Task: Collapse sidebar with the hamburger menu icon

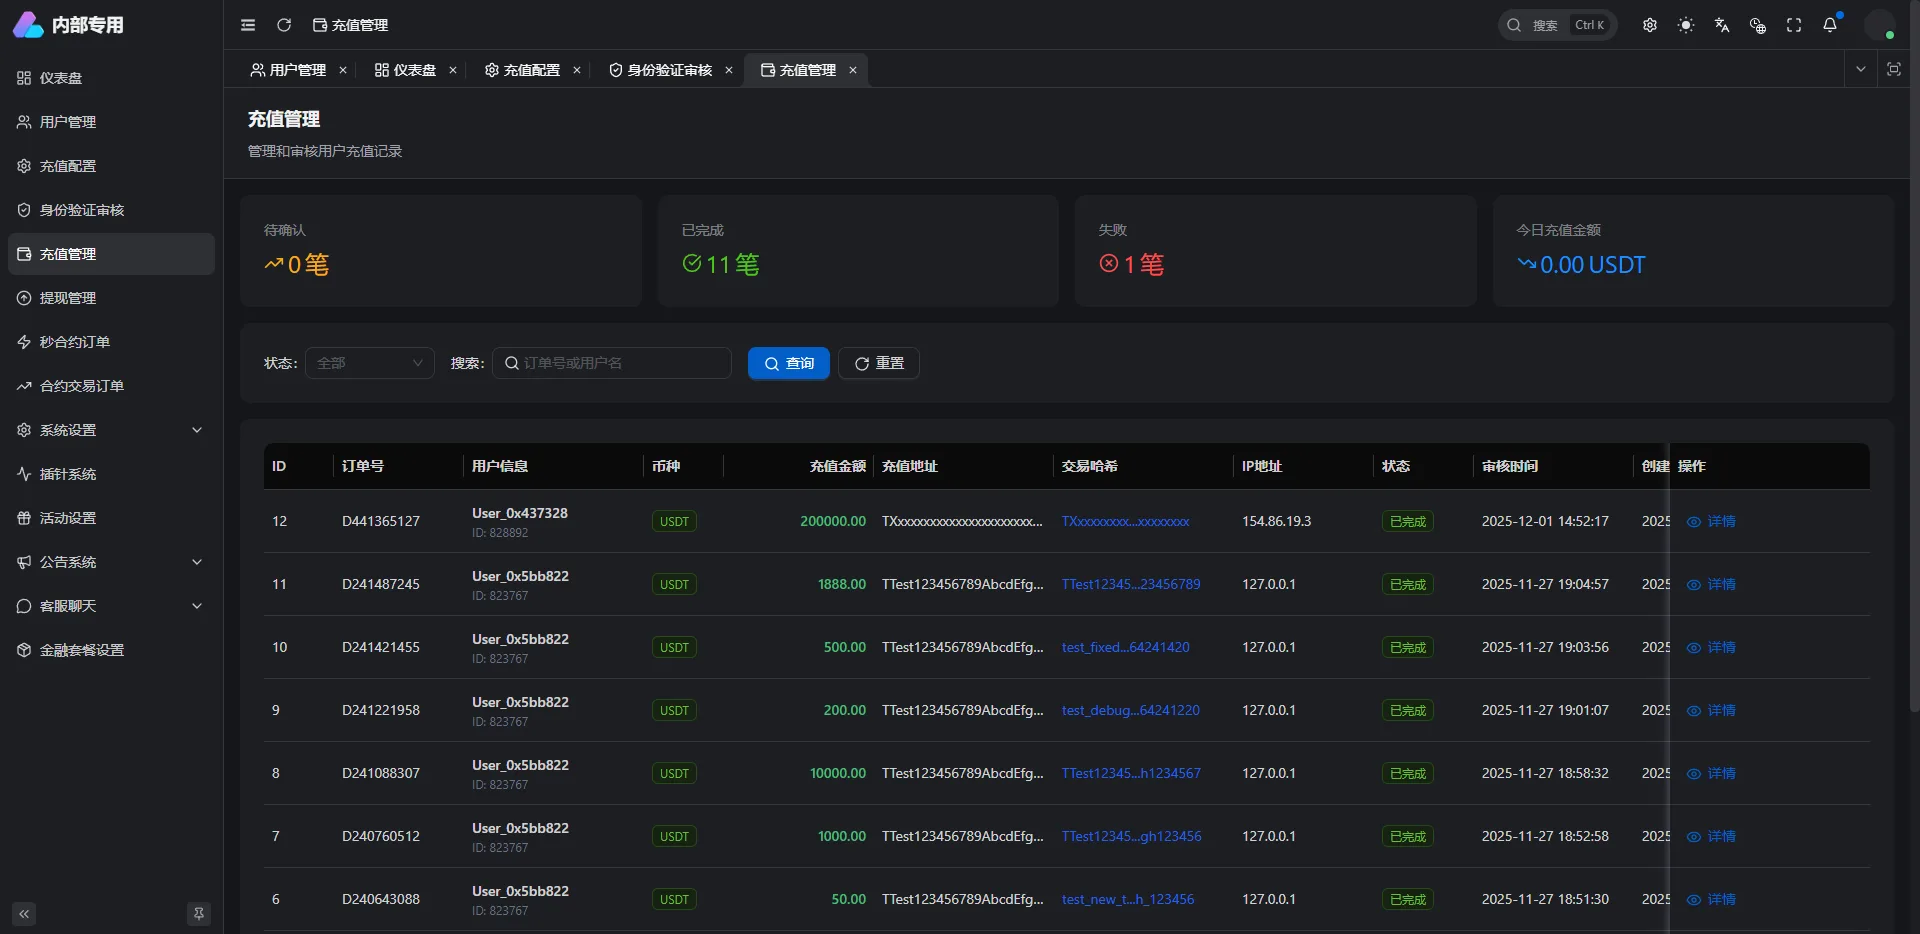Action: coord(248,25)
